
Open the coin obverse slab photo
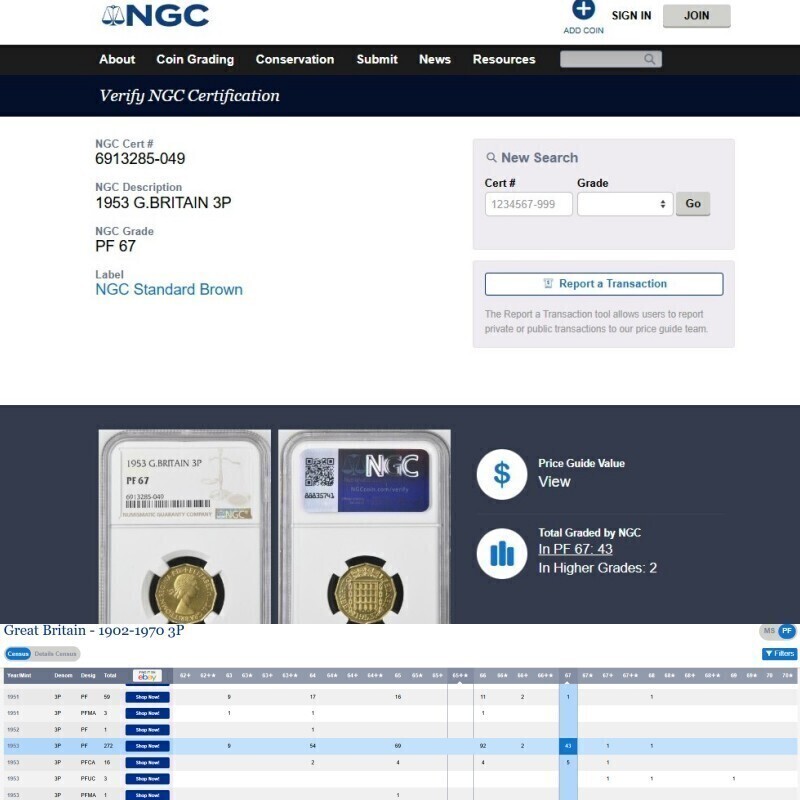pos(185,527)
